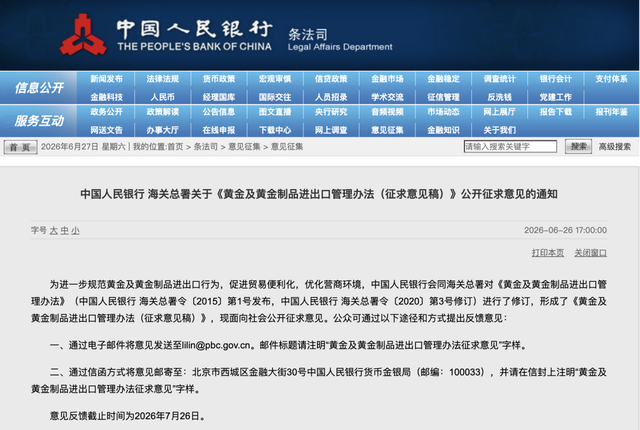Open 政务公开 in service menu
Viewport: 640px width, 430px height.
pyautogui.click(x=106, y=112)
